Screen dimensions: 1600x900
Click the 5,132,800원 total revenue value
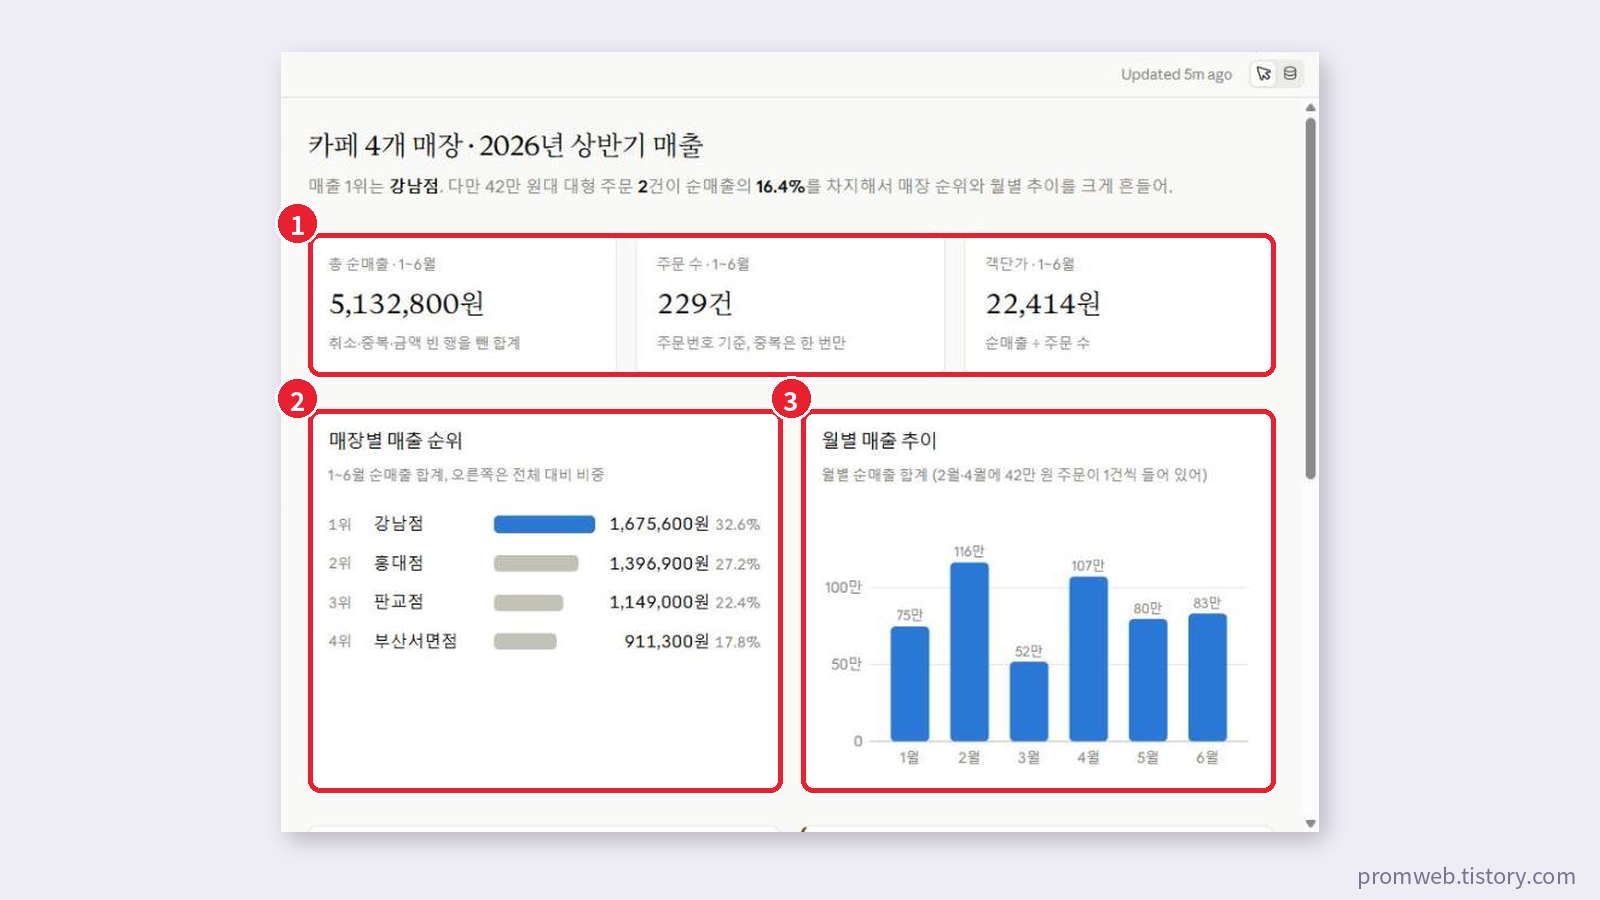point(407,303)
